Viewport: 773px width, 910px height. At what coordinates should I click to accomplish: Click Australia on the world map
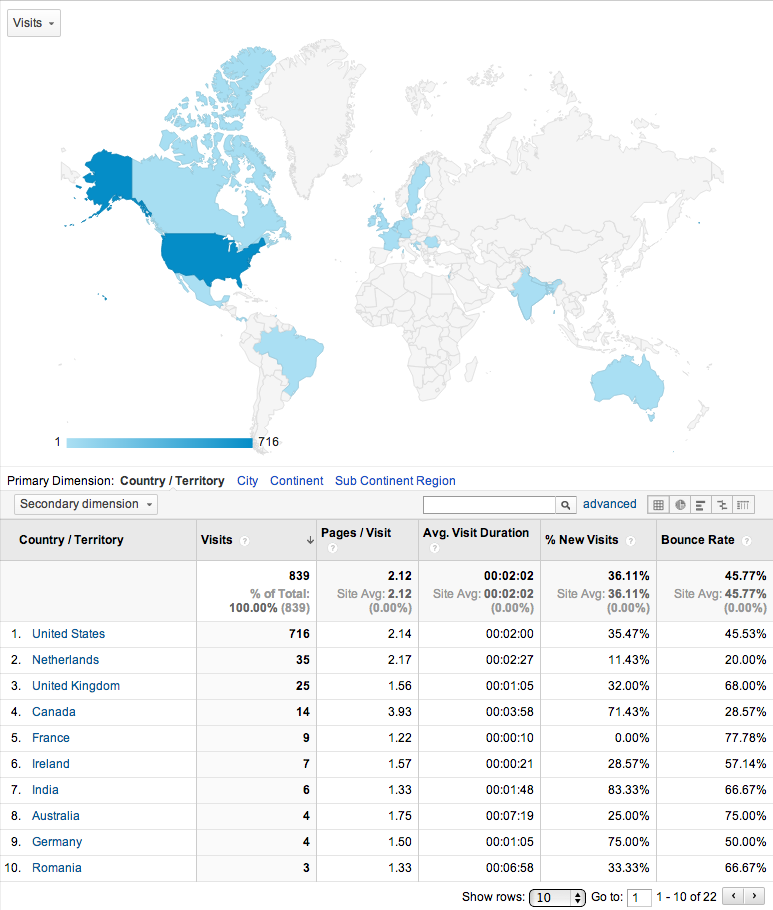tap(626, 383)
